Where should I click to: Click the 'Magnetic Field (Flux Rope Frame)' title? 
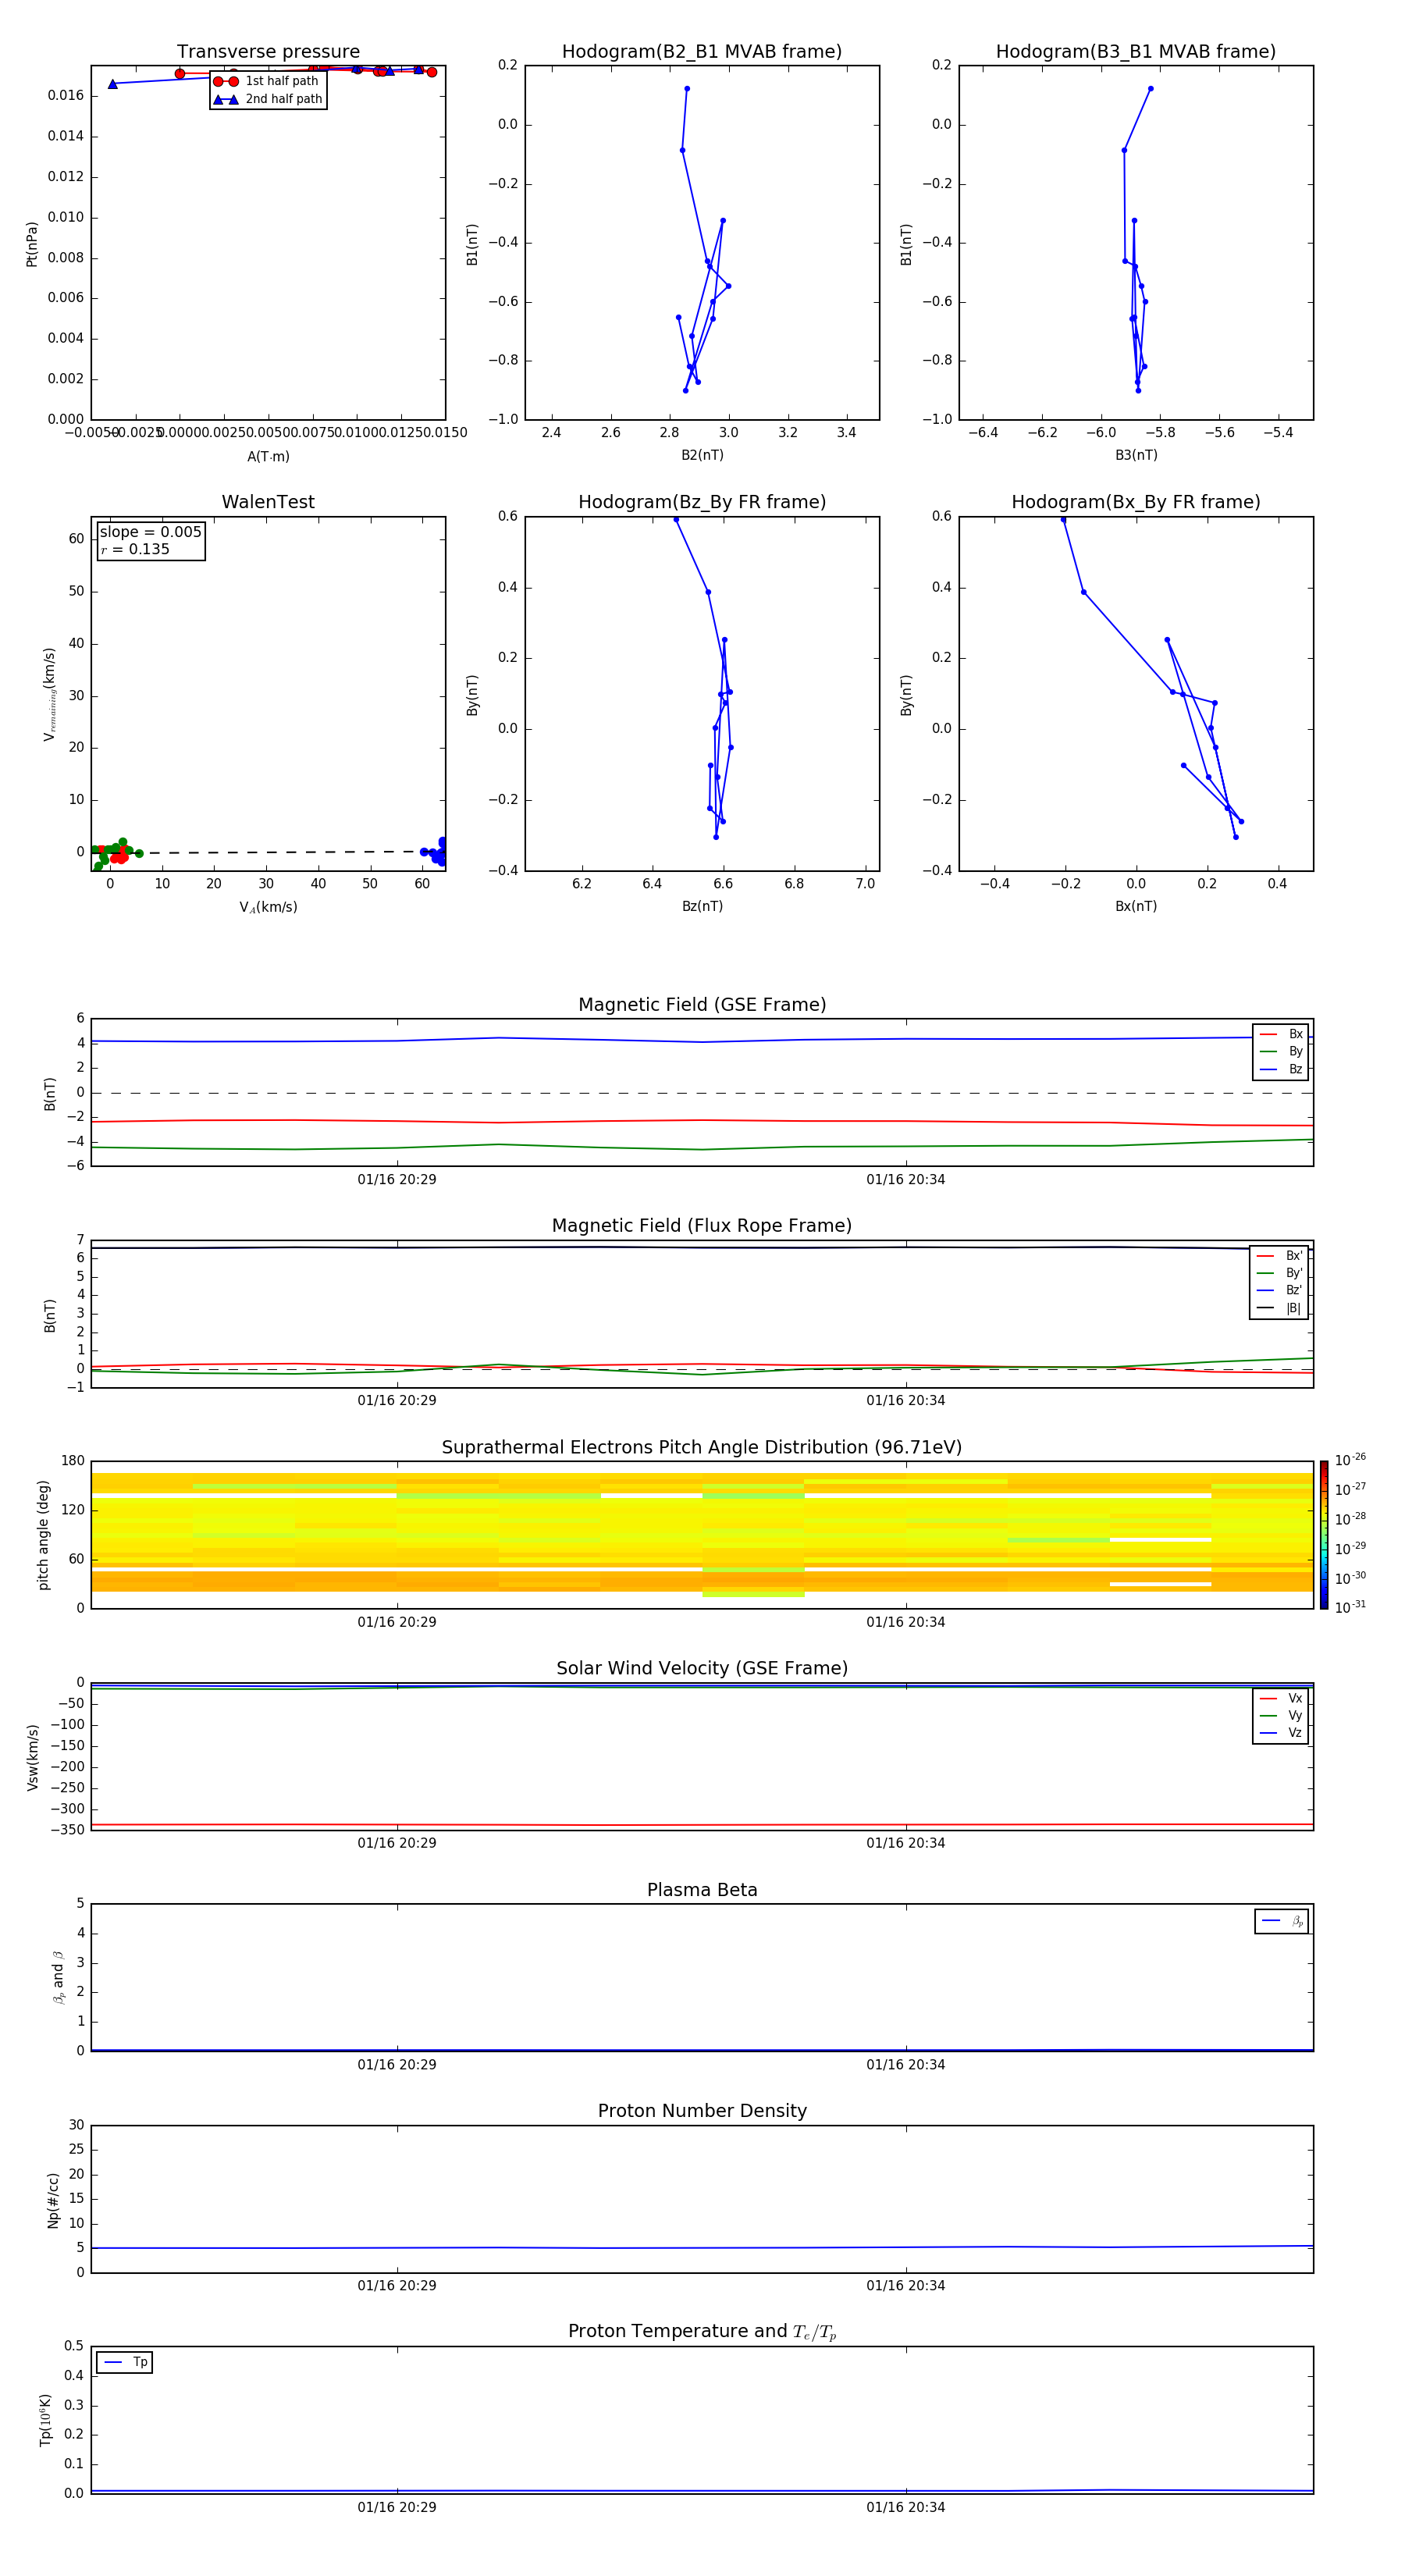click(702, 1226)
